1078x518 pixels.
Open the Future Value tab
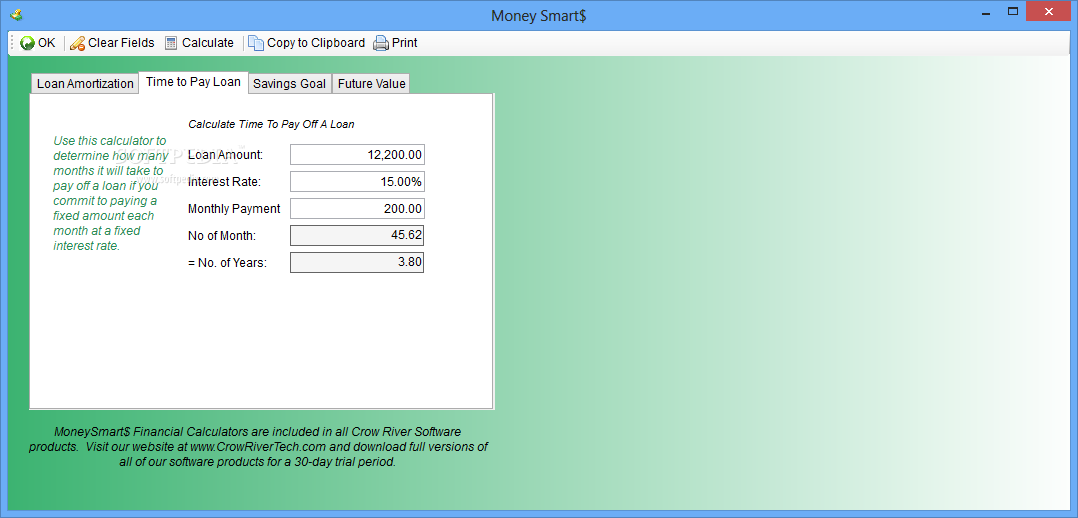click(x=371, y=84)
